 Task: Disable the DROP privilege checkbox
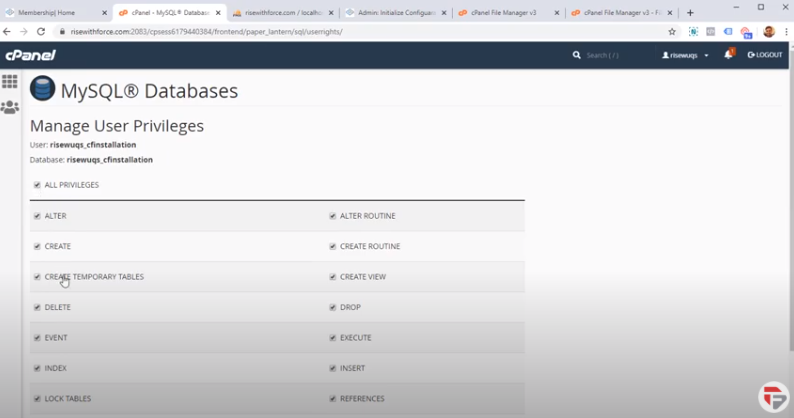(333, 307)
